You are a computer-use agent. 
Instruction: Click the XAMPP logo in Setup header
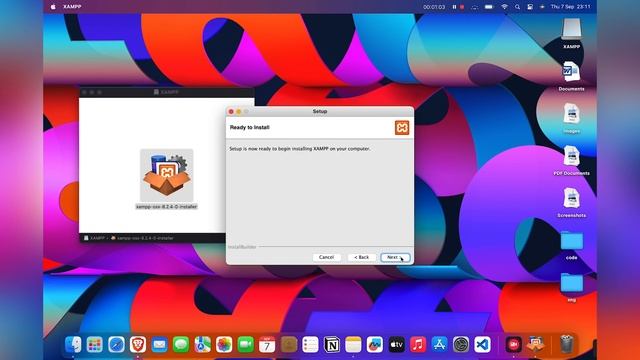point(402,128)
